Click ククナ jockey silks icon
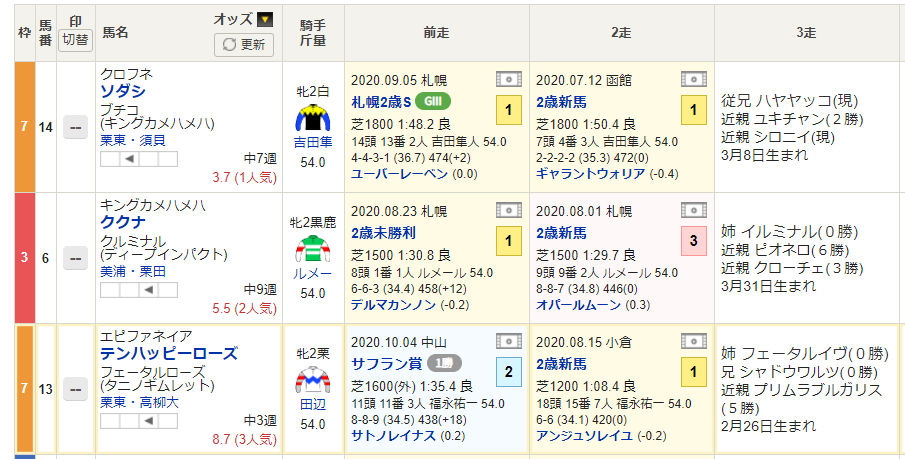The width and height of the screenshot is (905, 459). tap(312, 248)
